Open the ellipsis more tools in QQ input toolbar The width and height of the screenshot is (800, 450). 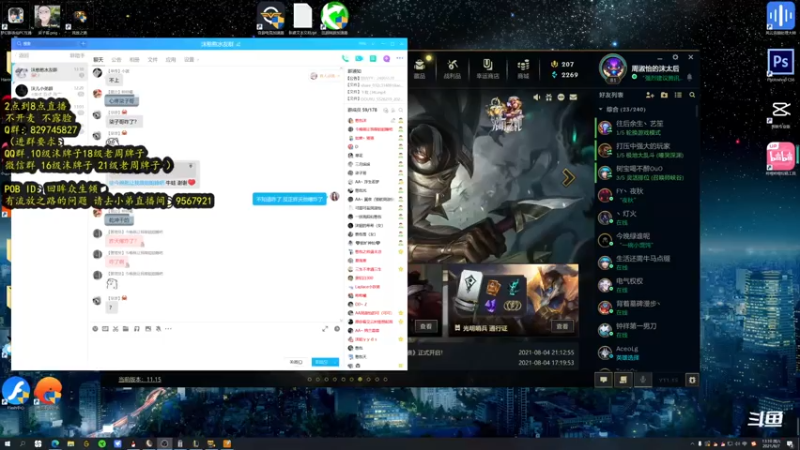pos(168,329)
